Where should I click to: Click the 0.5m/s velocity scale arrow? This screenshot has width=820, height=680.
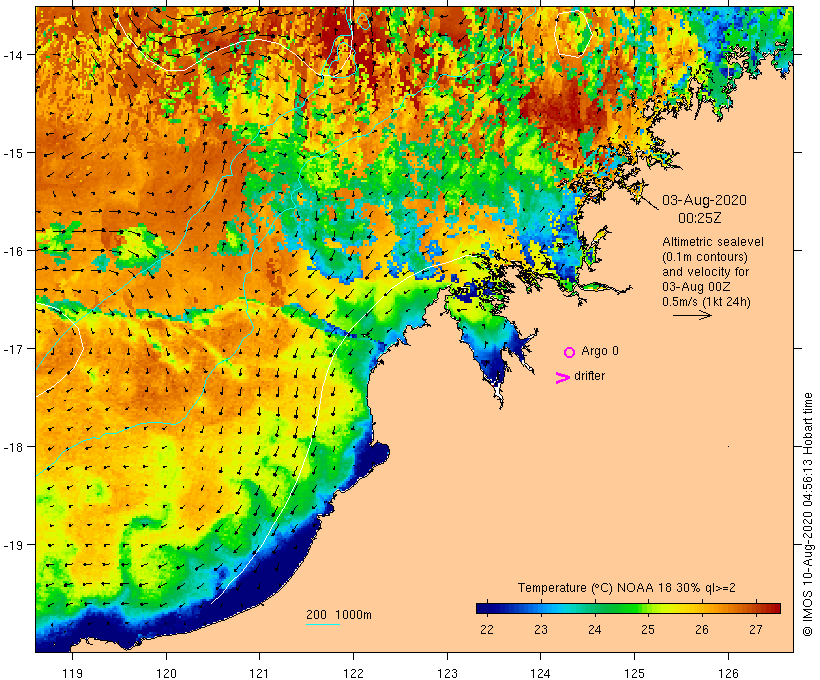(x=692, y=315)
